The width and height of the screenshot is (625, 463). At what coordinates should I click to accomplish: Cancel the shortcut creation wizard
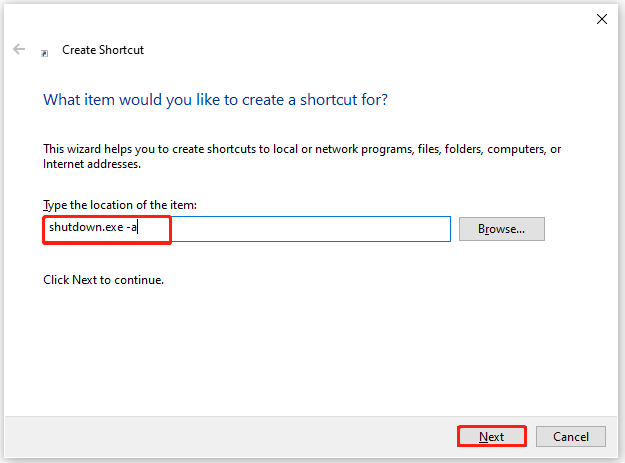[571, 437]
